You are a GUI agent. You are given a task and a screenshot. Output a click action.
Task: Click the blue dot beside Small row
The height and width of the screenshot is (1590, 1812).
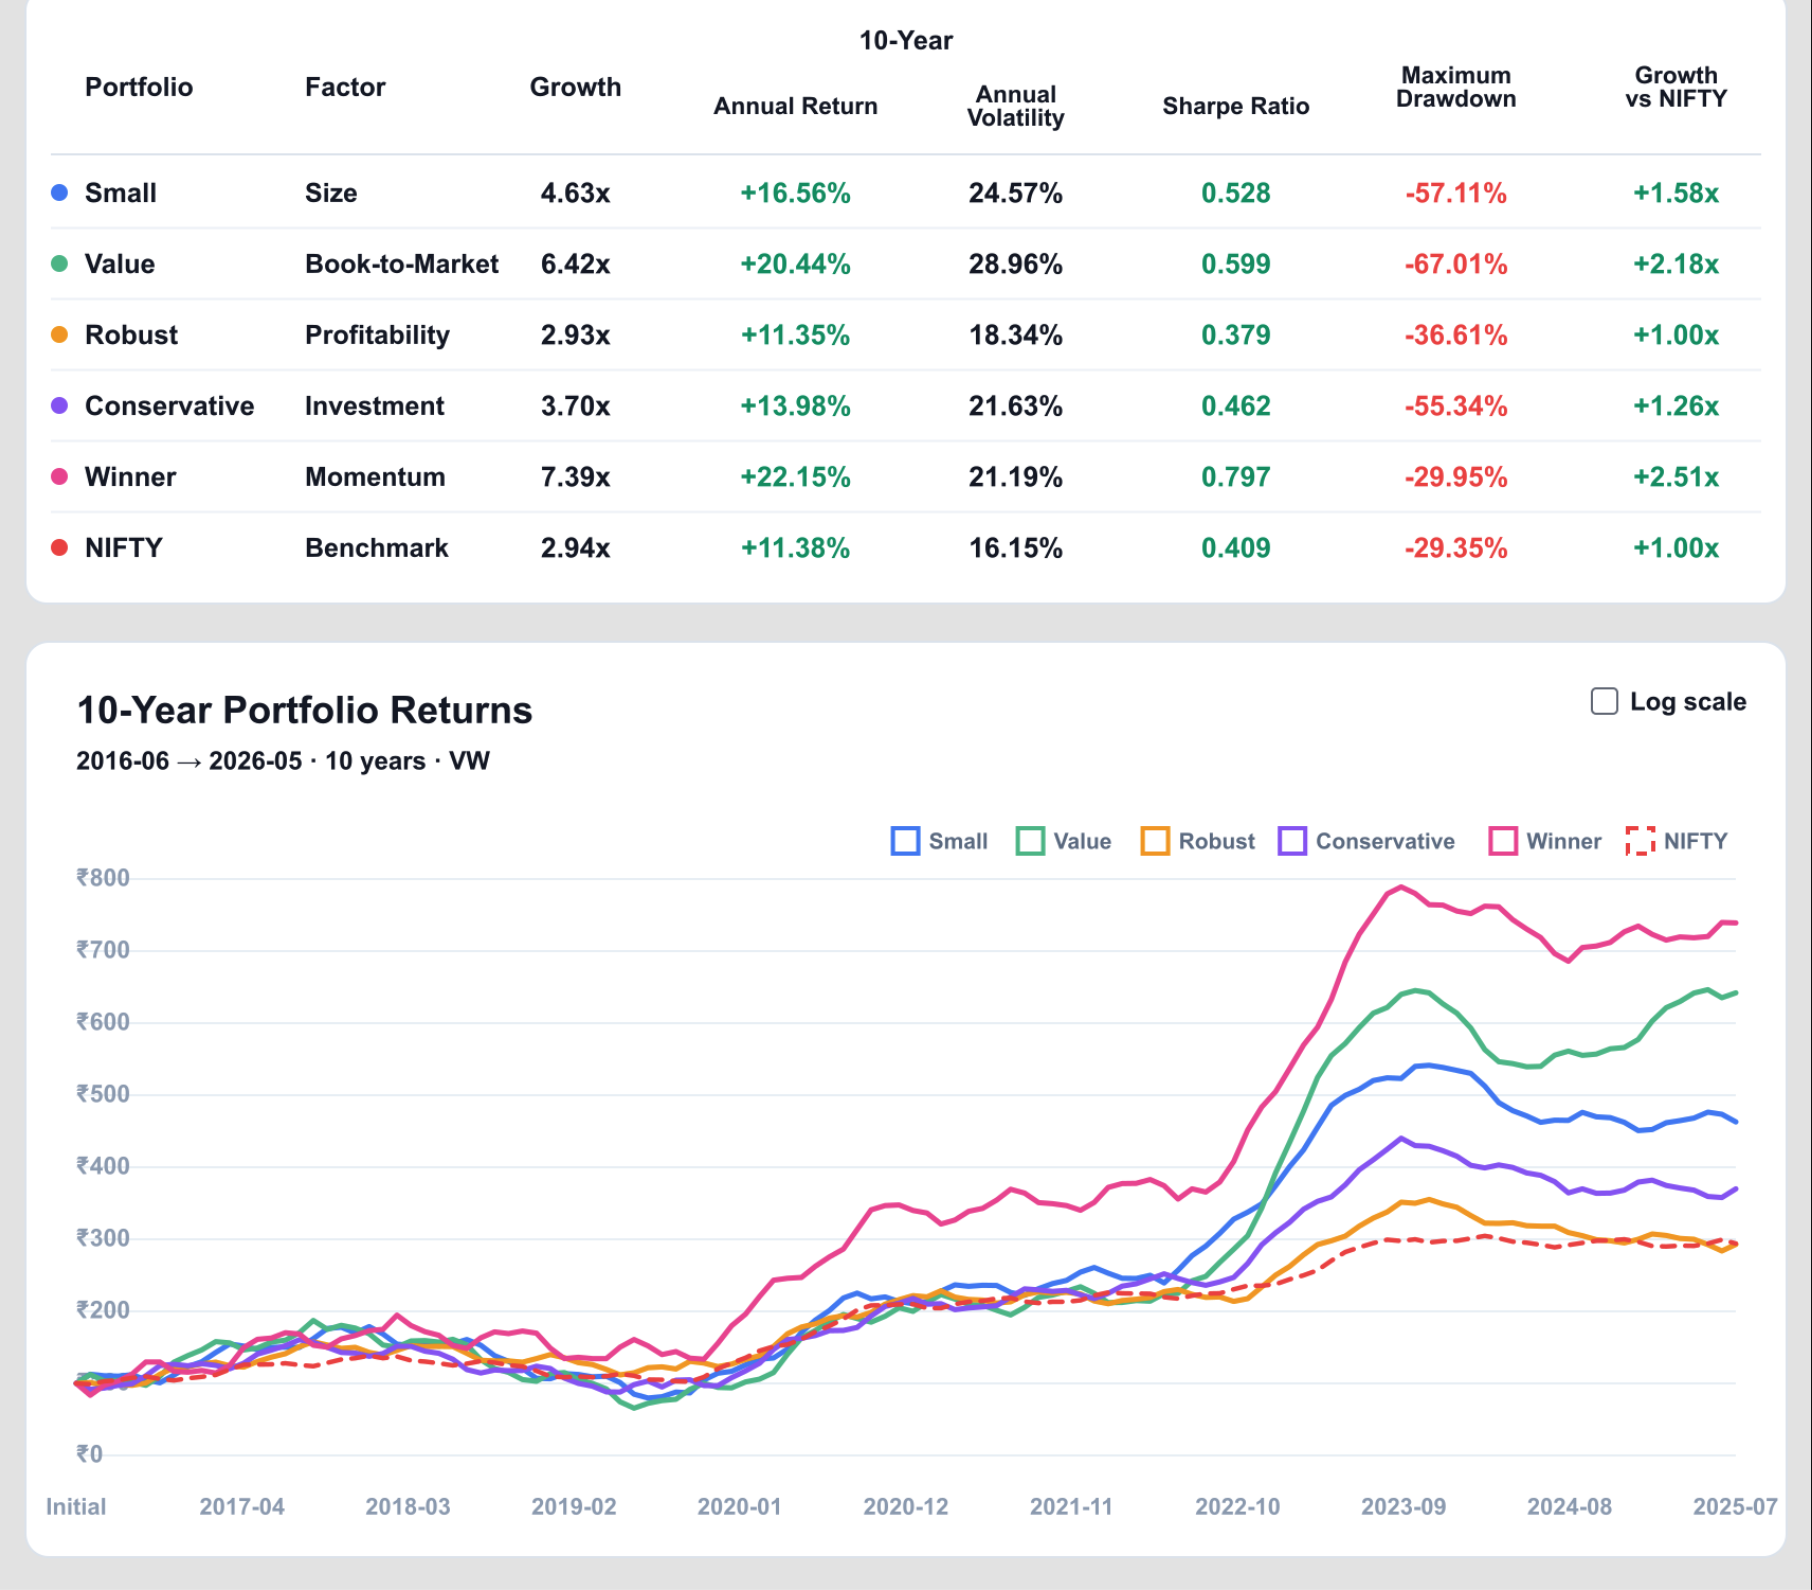pyautogui.click(x=59, y=192)
